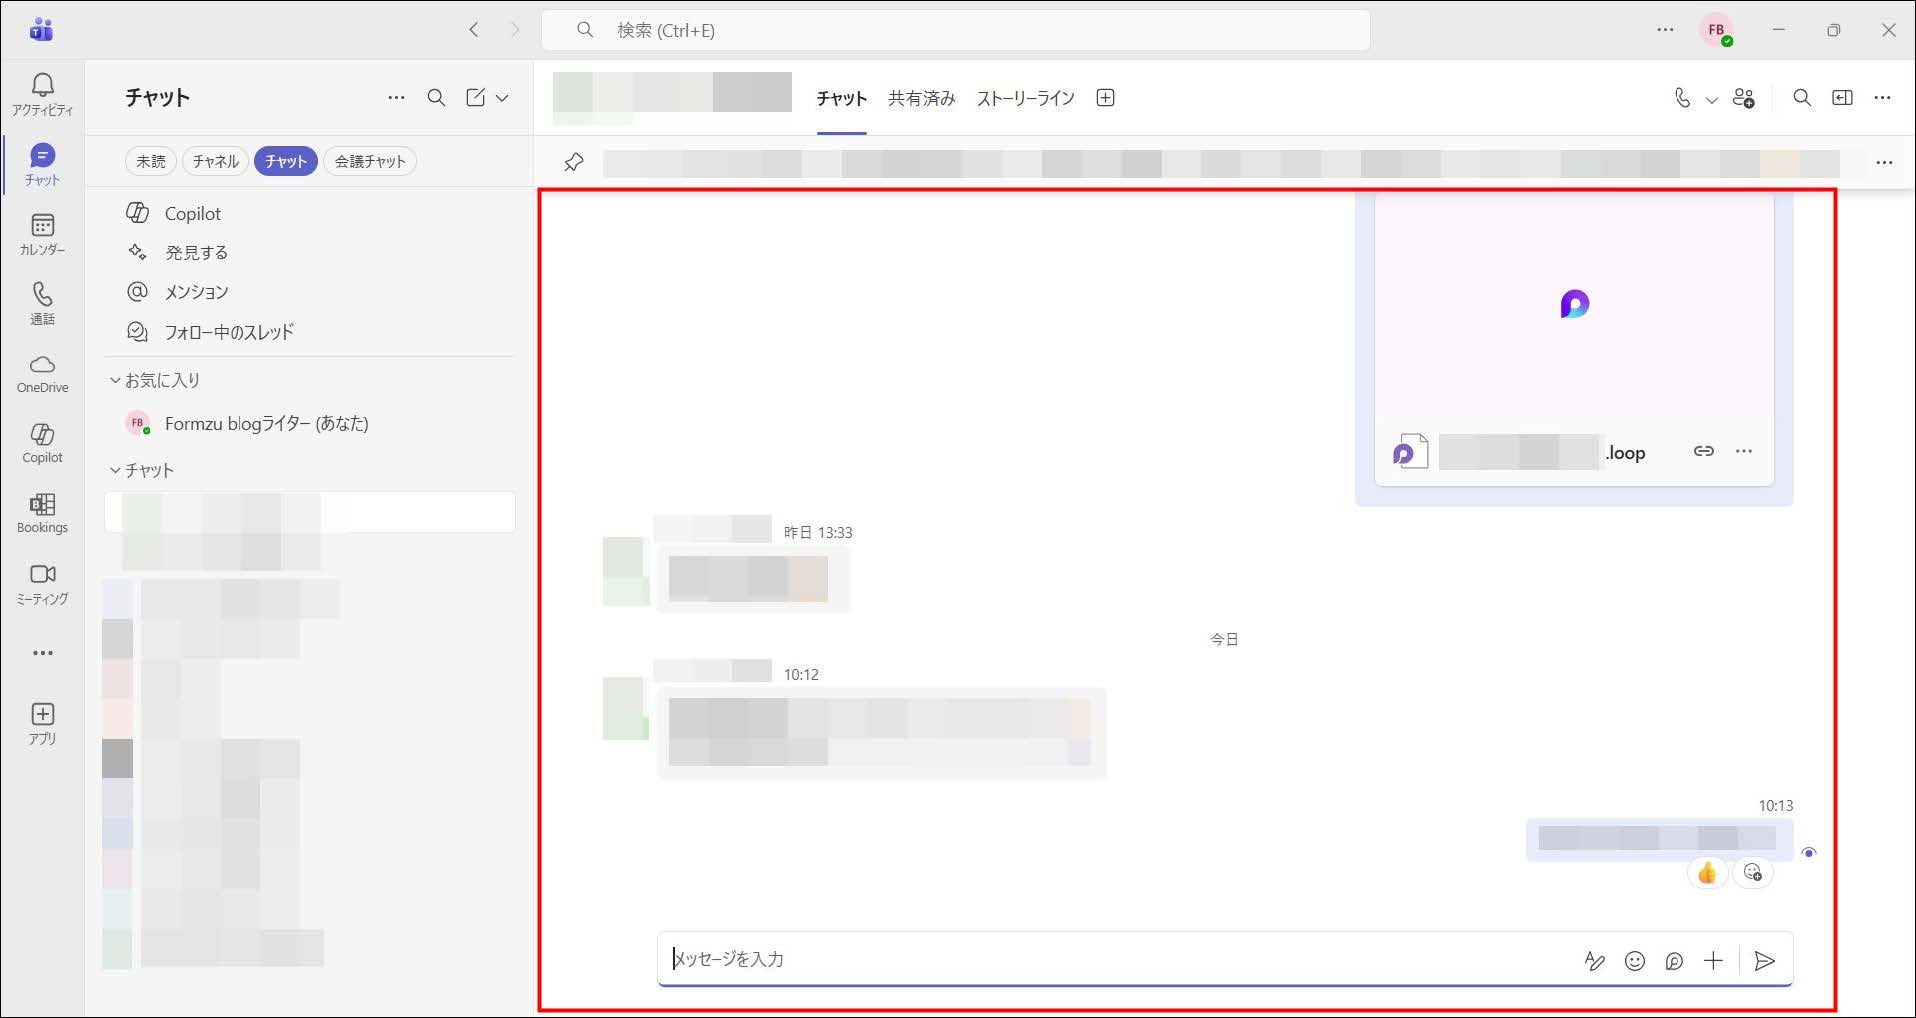This screenshot has width=1916, height=1018.
Task: Open the Copilot chat entry
Action: click(x=192, y=213)
